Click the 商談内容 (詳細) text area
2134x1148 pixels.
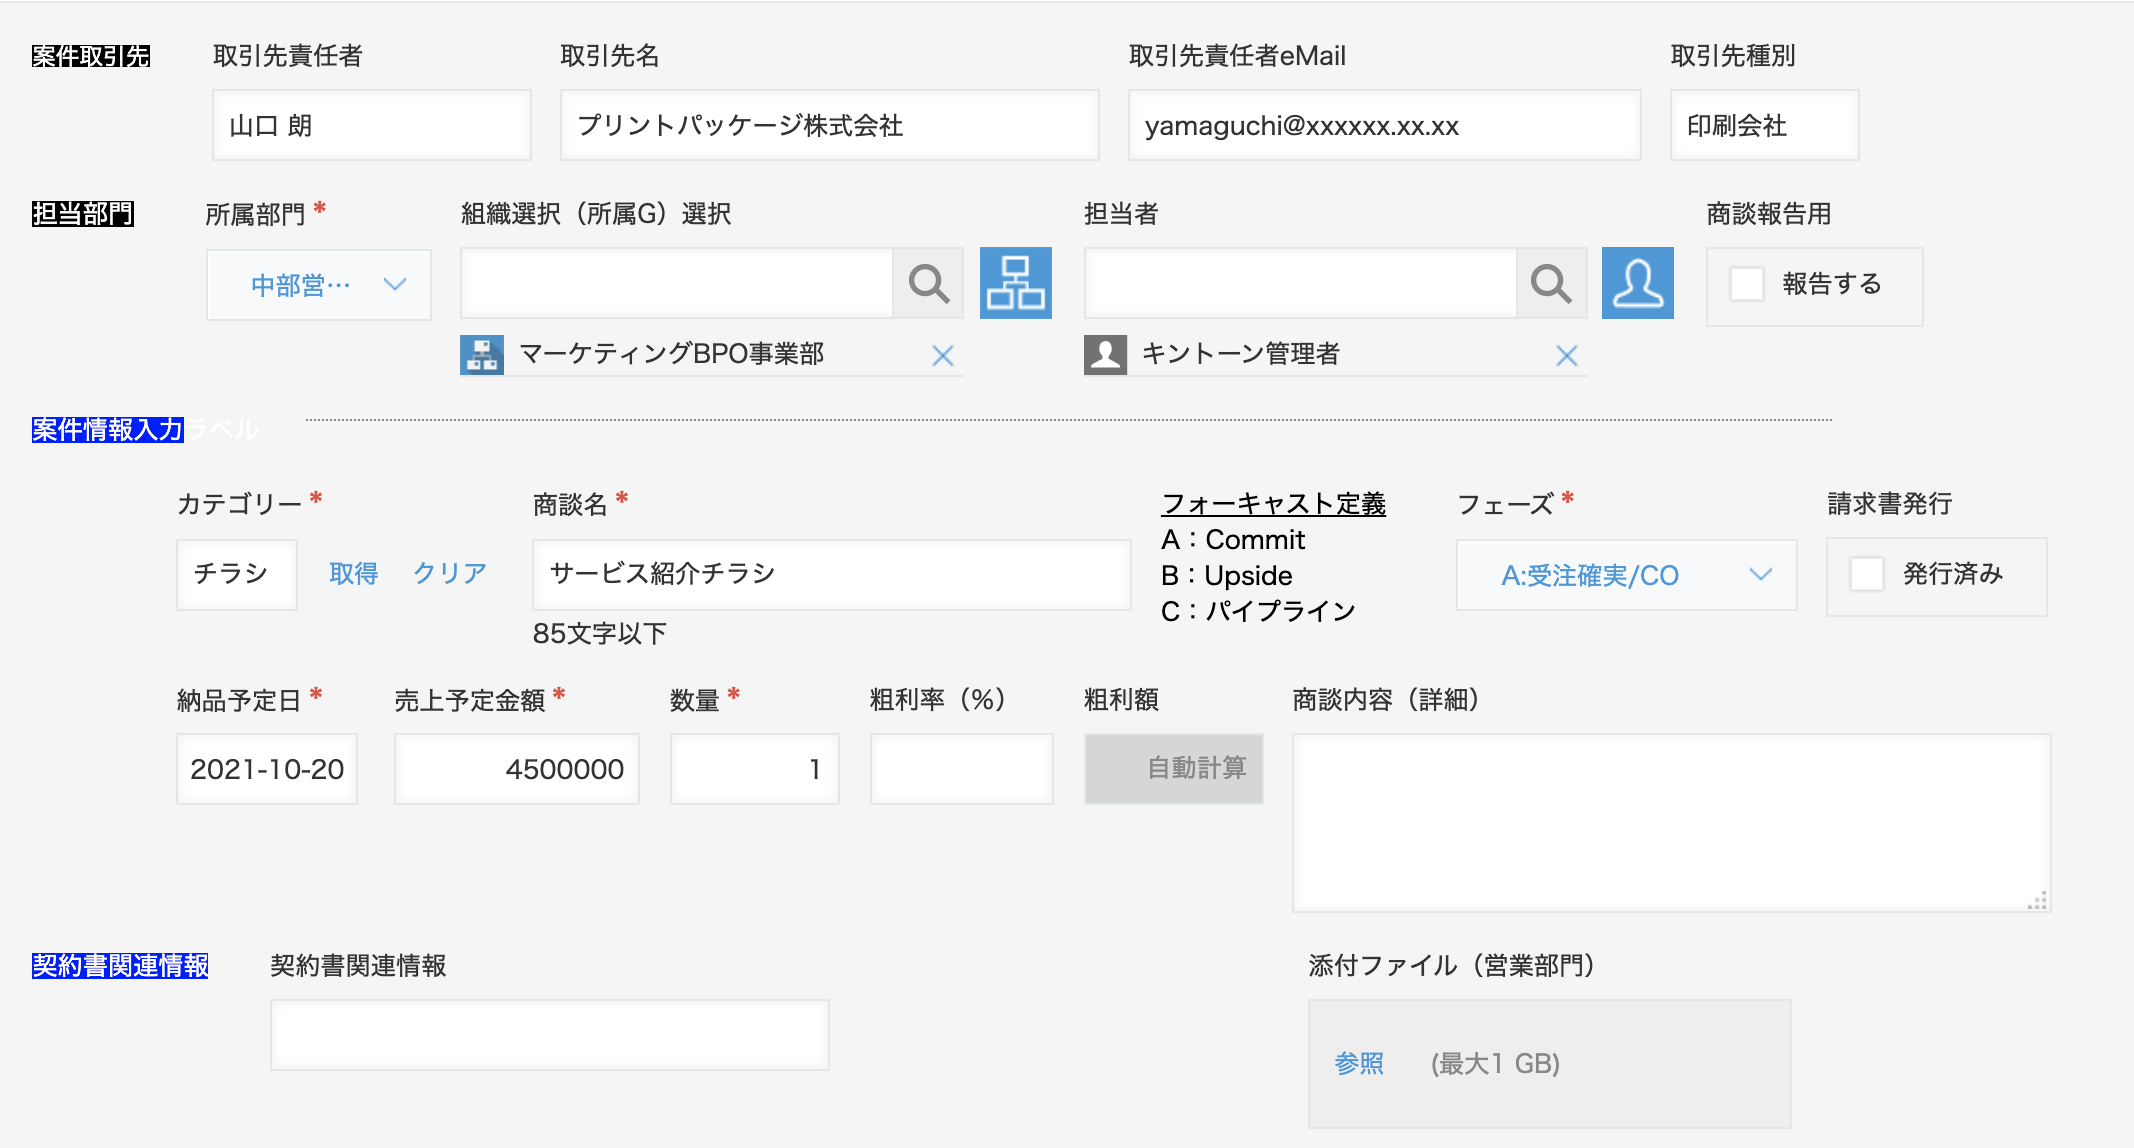pos(1670,822)
